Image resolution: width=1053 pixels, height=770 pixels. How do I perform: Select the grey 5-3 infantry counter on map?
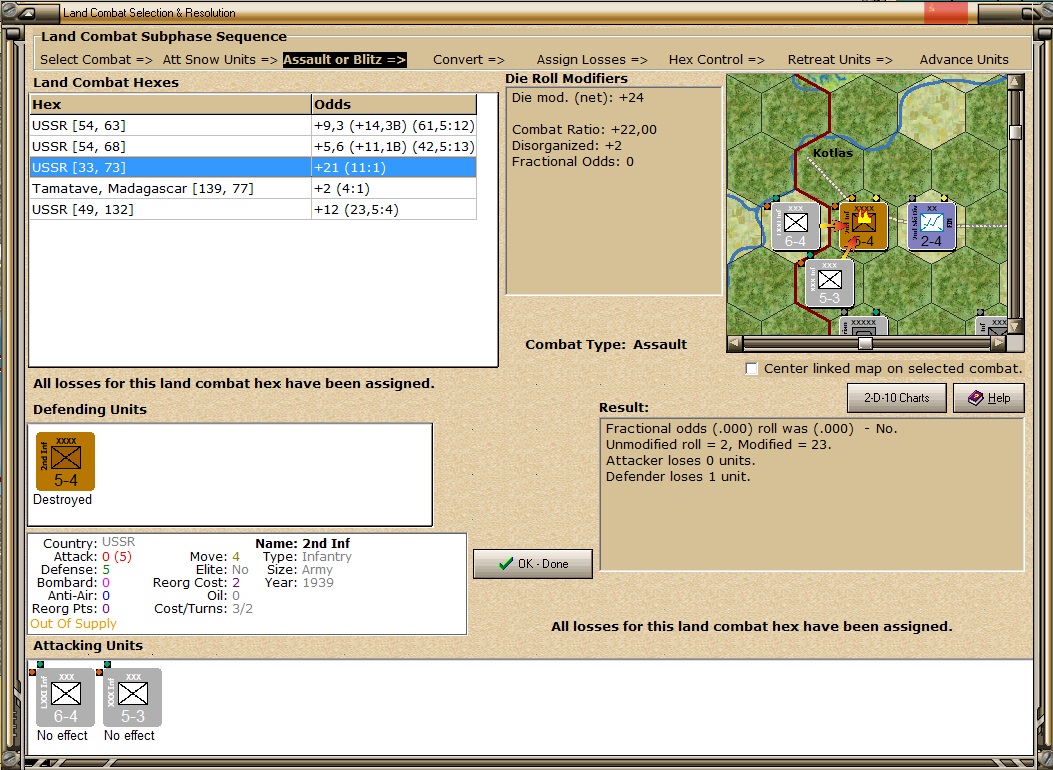pyautogui.click(x=829, y=283)
